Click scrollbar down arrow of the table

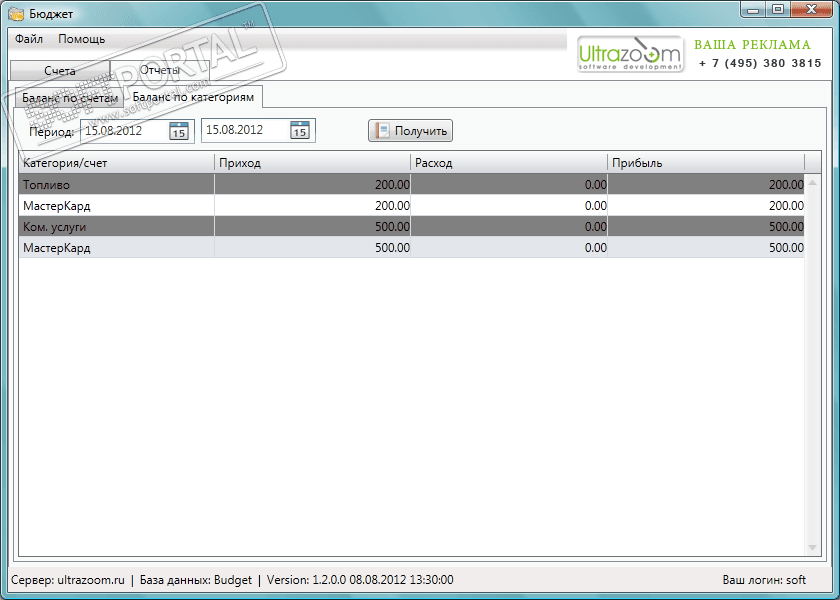(813, 548)
